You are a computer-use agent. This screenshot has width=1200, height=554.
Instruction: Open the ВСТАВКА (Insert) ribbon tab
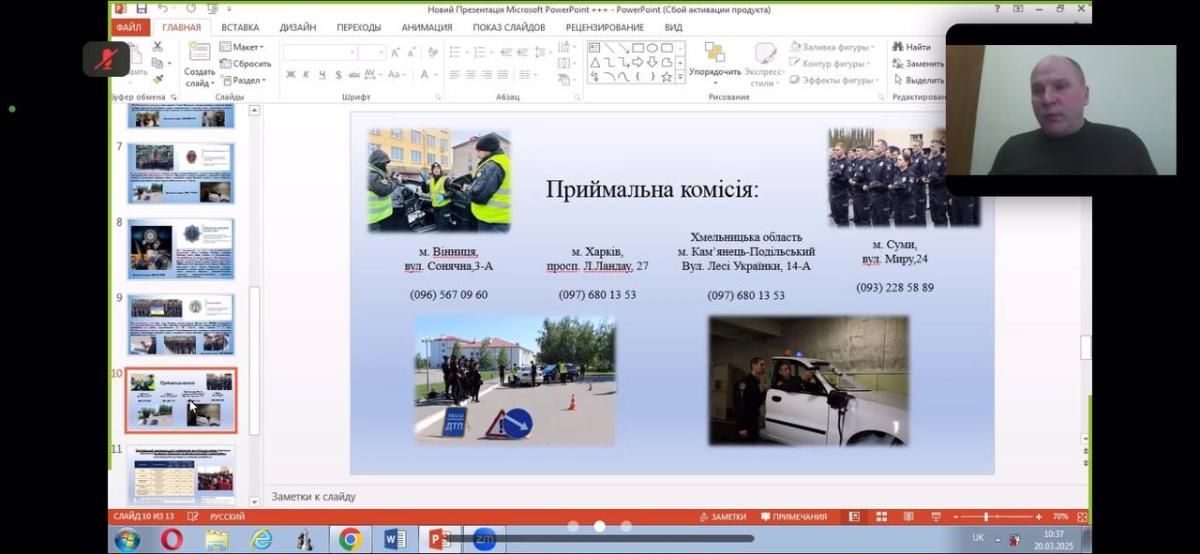click(x=240, y=27)
